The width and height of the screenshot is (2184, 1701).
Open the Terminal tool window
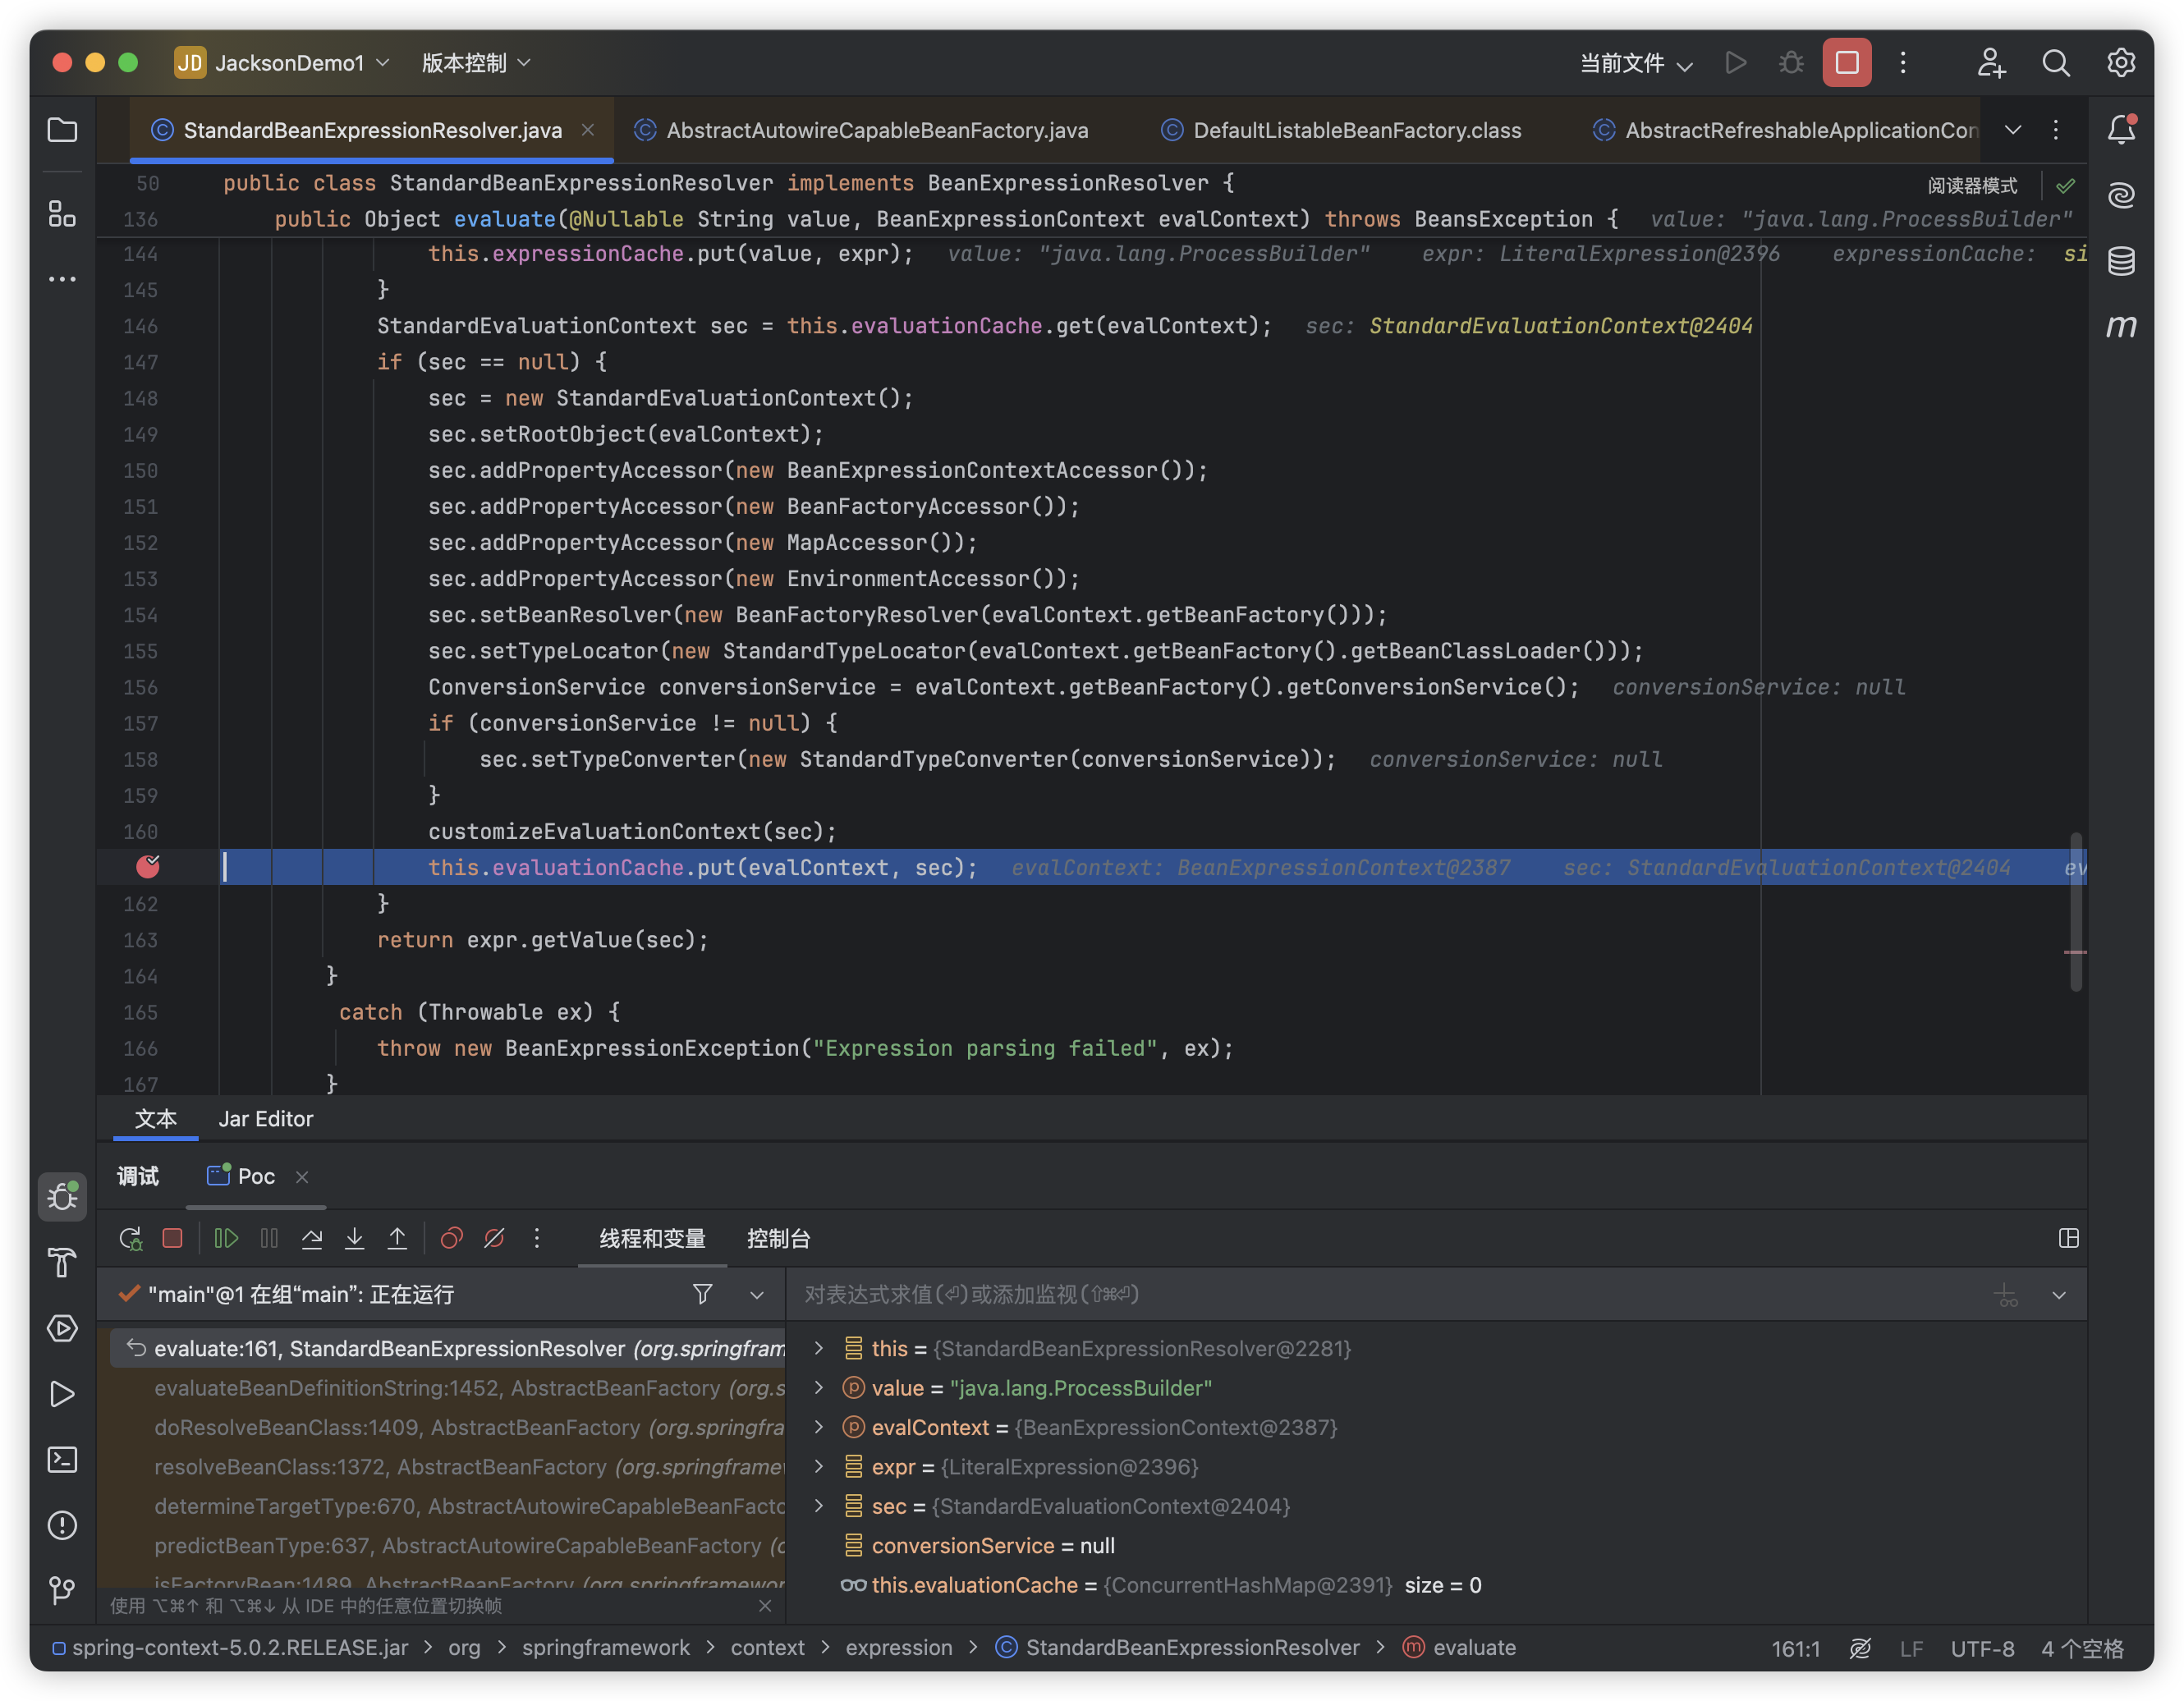pyautogui.click(x=62, y=1459)
